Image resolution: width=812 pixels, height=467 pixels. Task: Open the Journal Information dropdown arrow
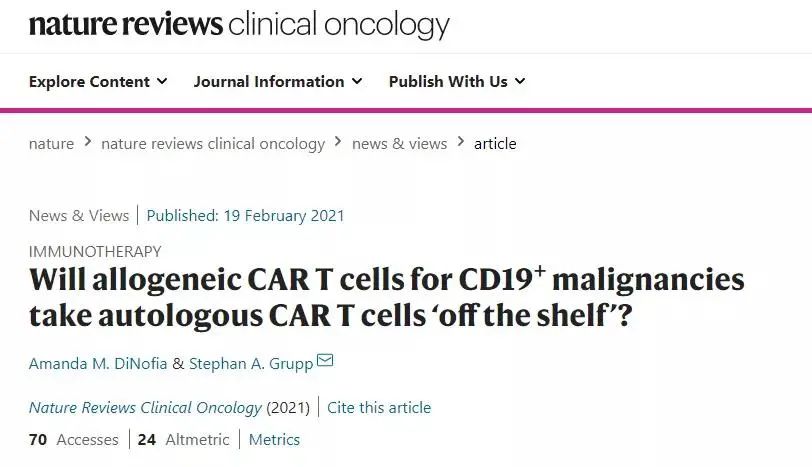pos(357,81)
